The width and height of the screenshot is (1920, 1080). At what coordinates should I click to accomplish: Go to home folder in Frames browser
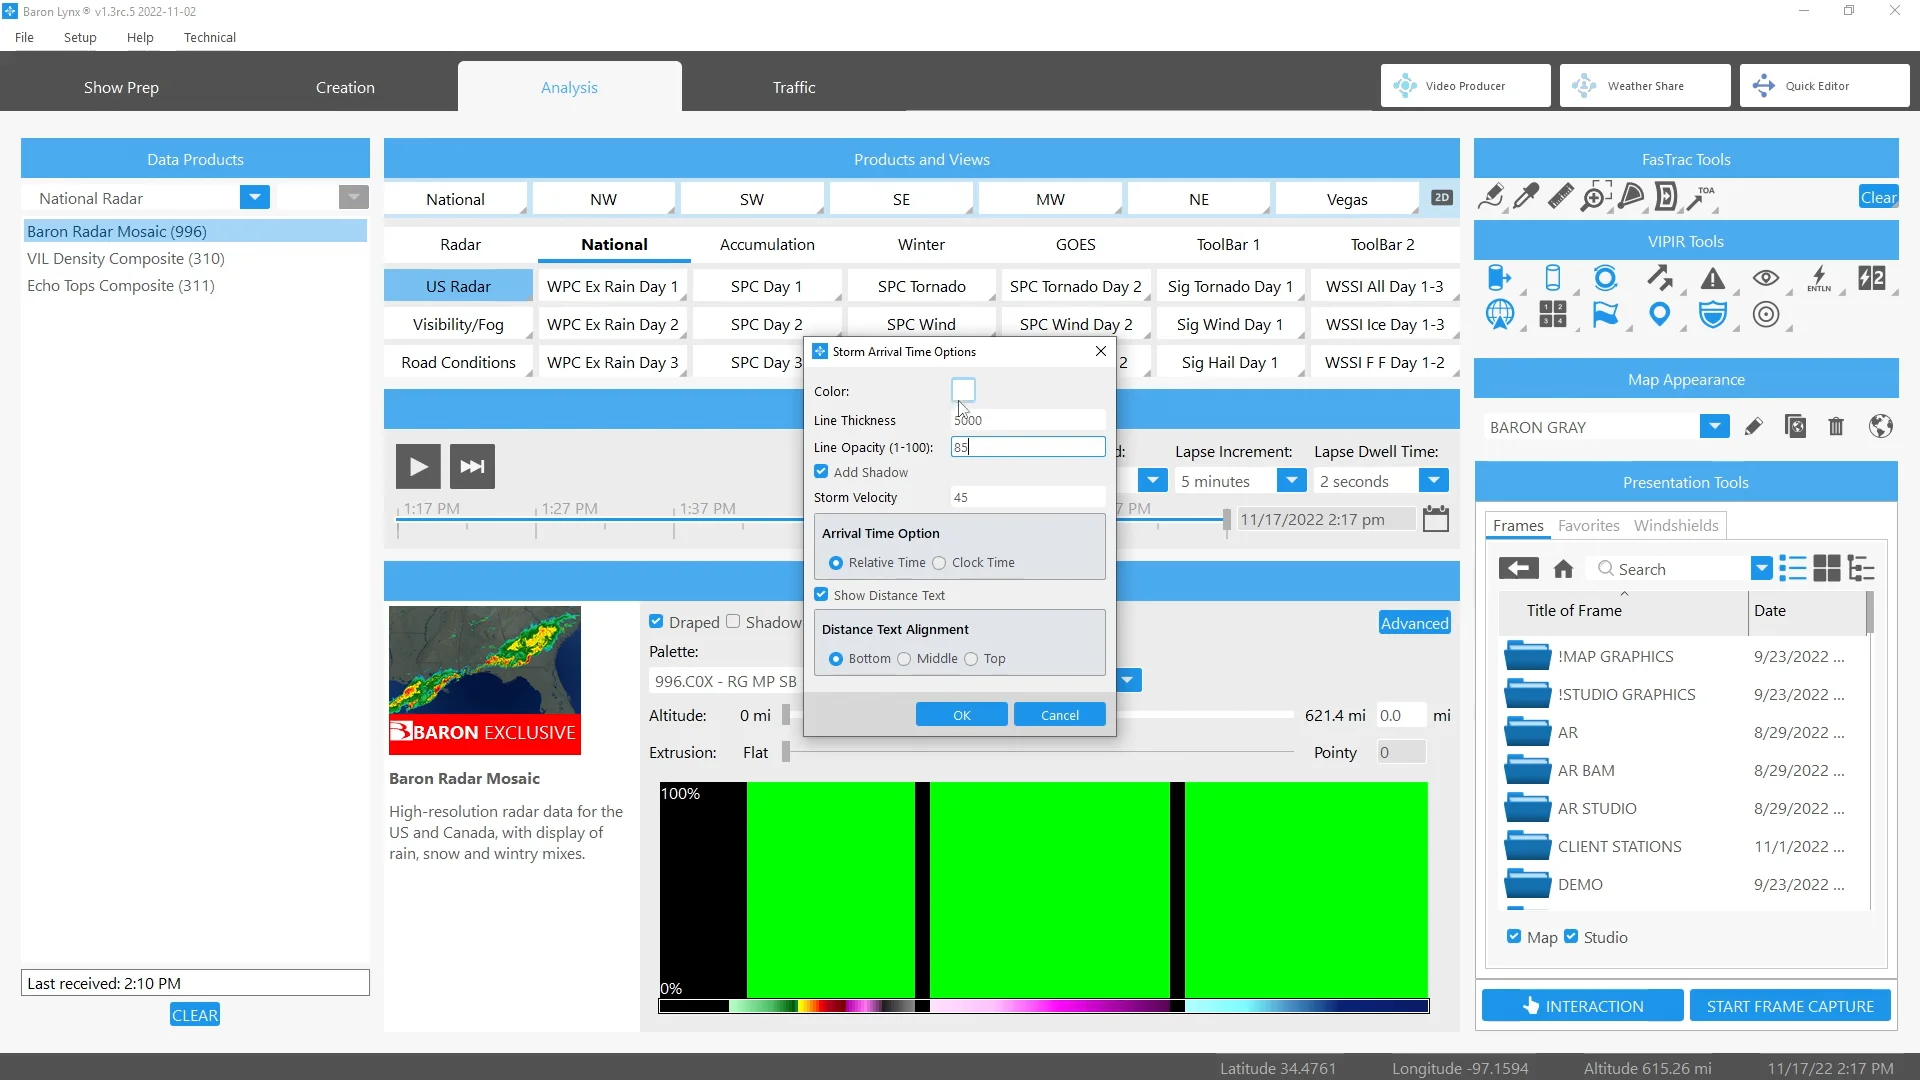coord(1563,569)
